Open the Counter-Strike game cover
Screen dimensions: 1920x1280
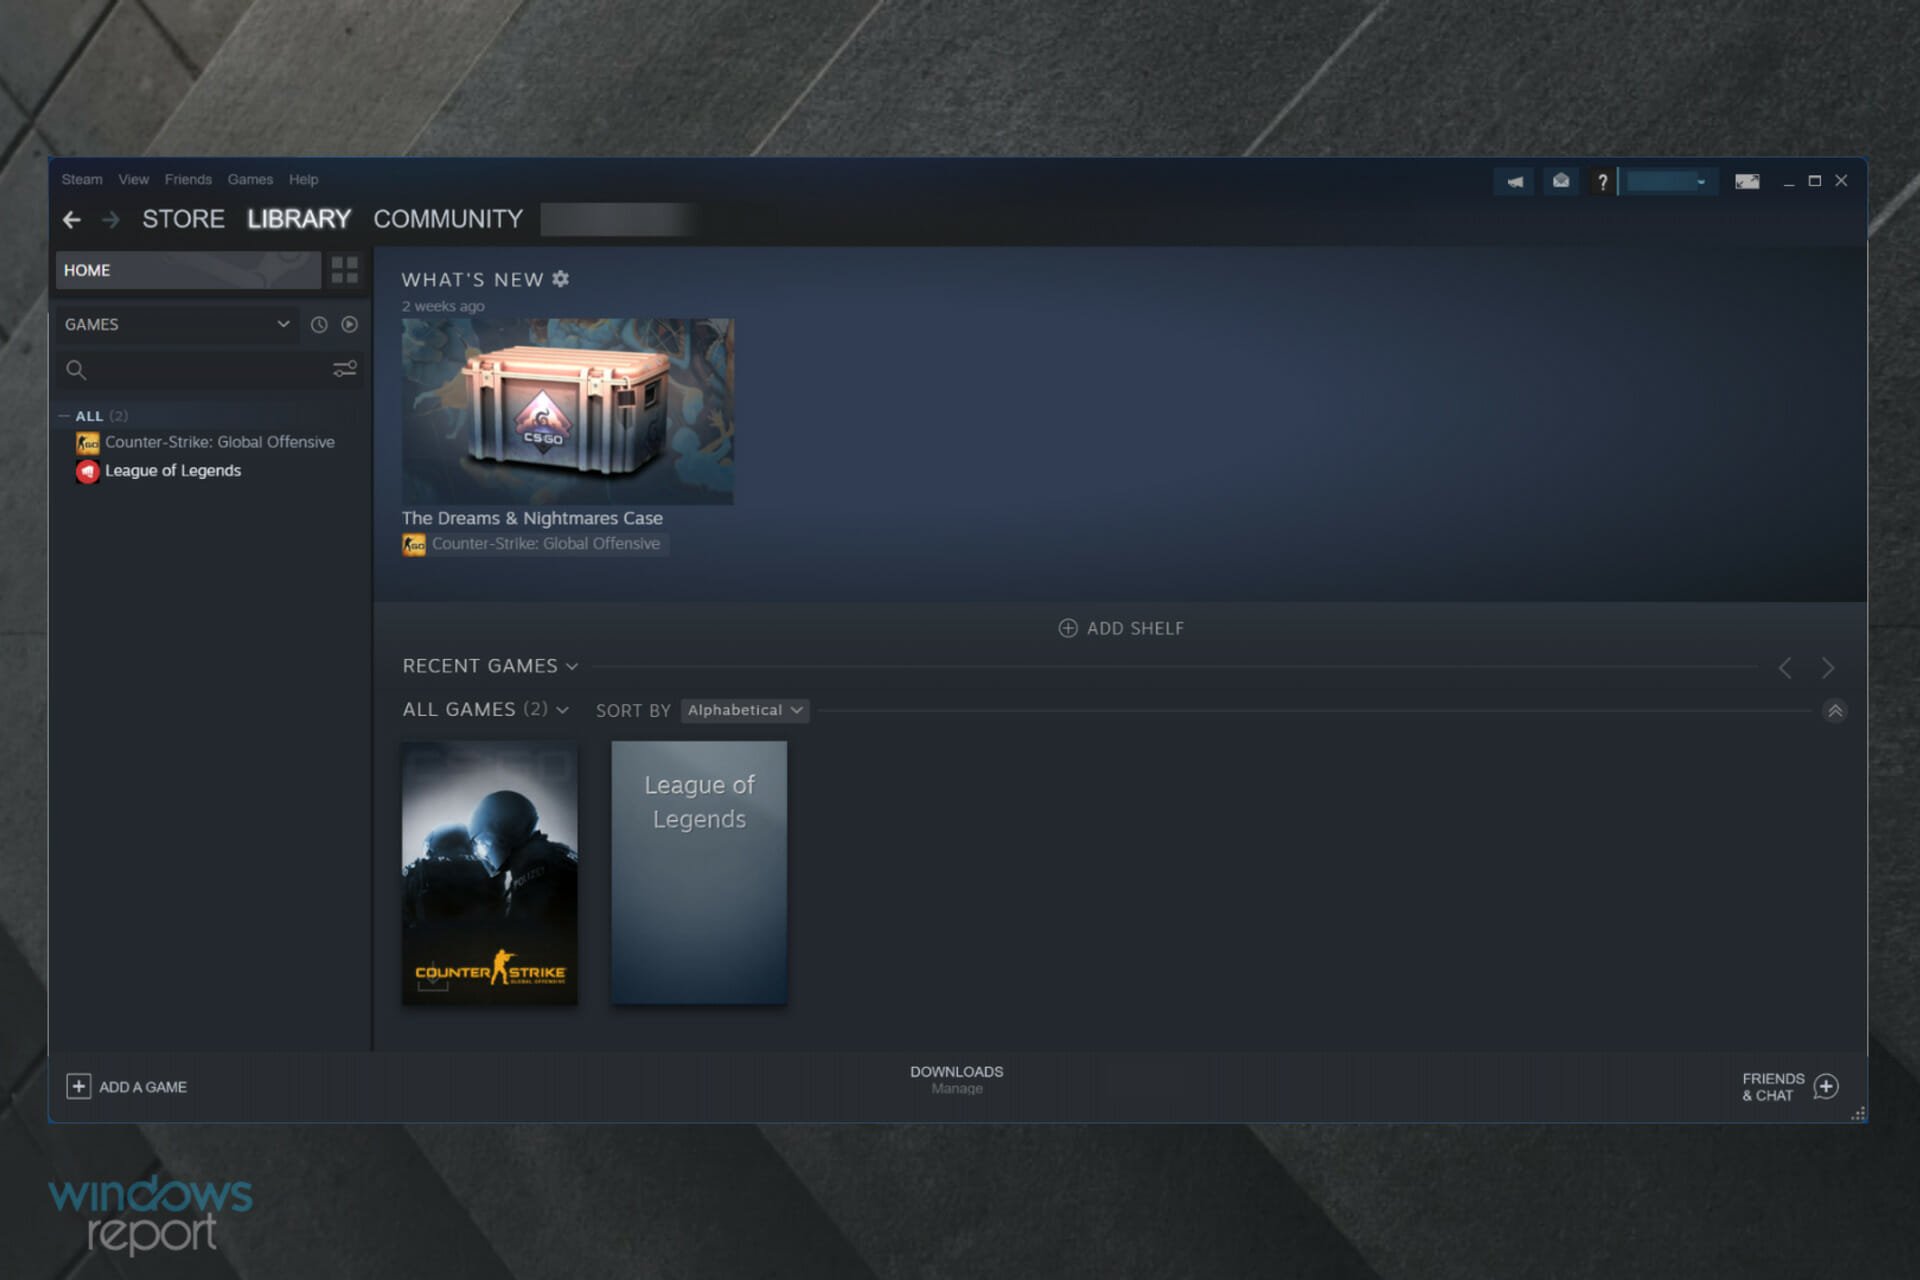[x=489, y=873]
